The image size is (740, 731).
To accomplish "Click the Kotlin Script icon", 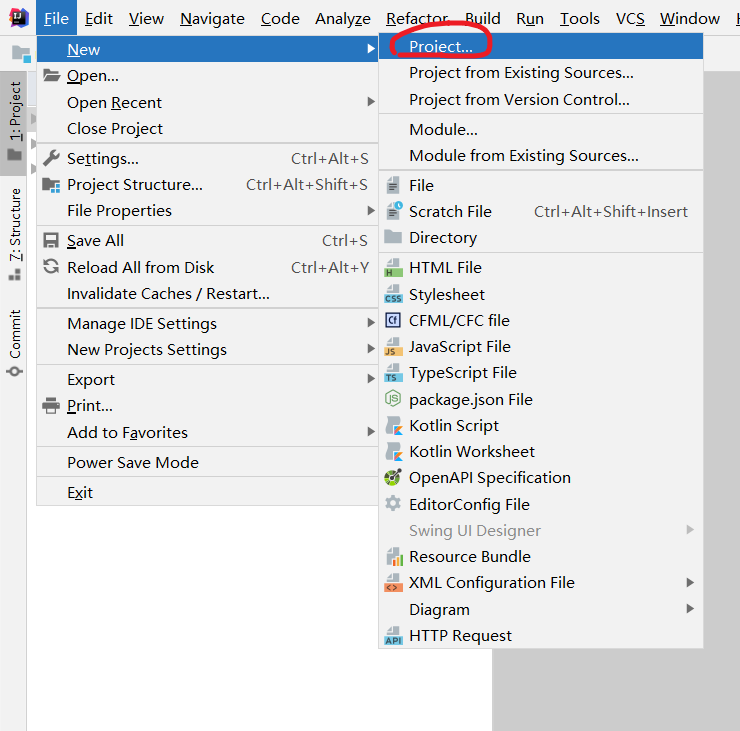I will click(x=394, y=426).
